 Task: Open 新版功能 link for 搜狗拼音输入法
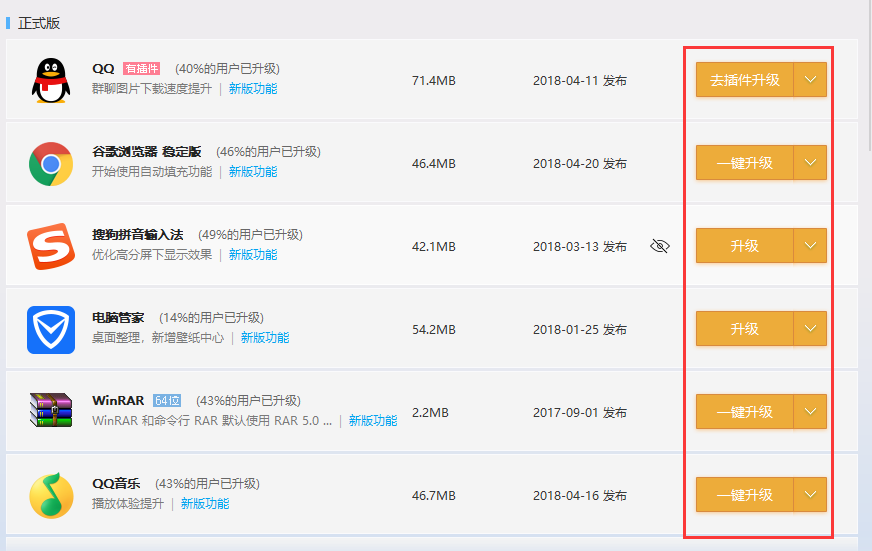tap(253, 254)
